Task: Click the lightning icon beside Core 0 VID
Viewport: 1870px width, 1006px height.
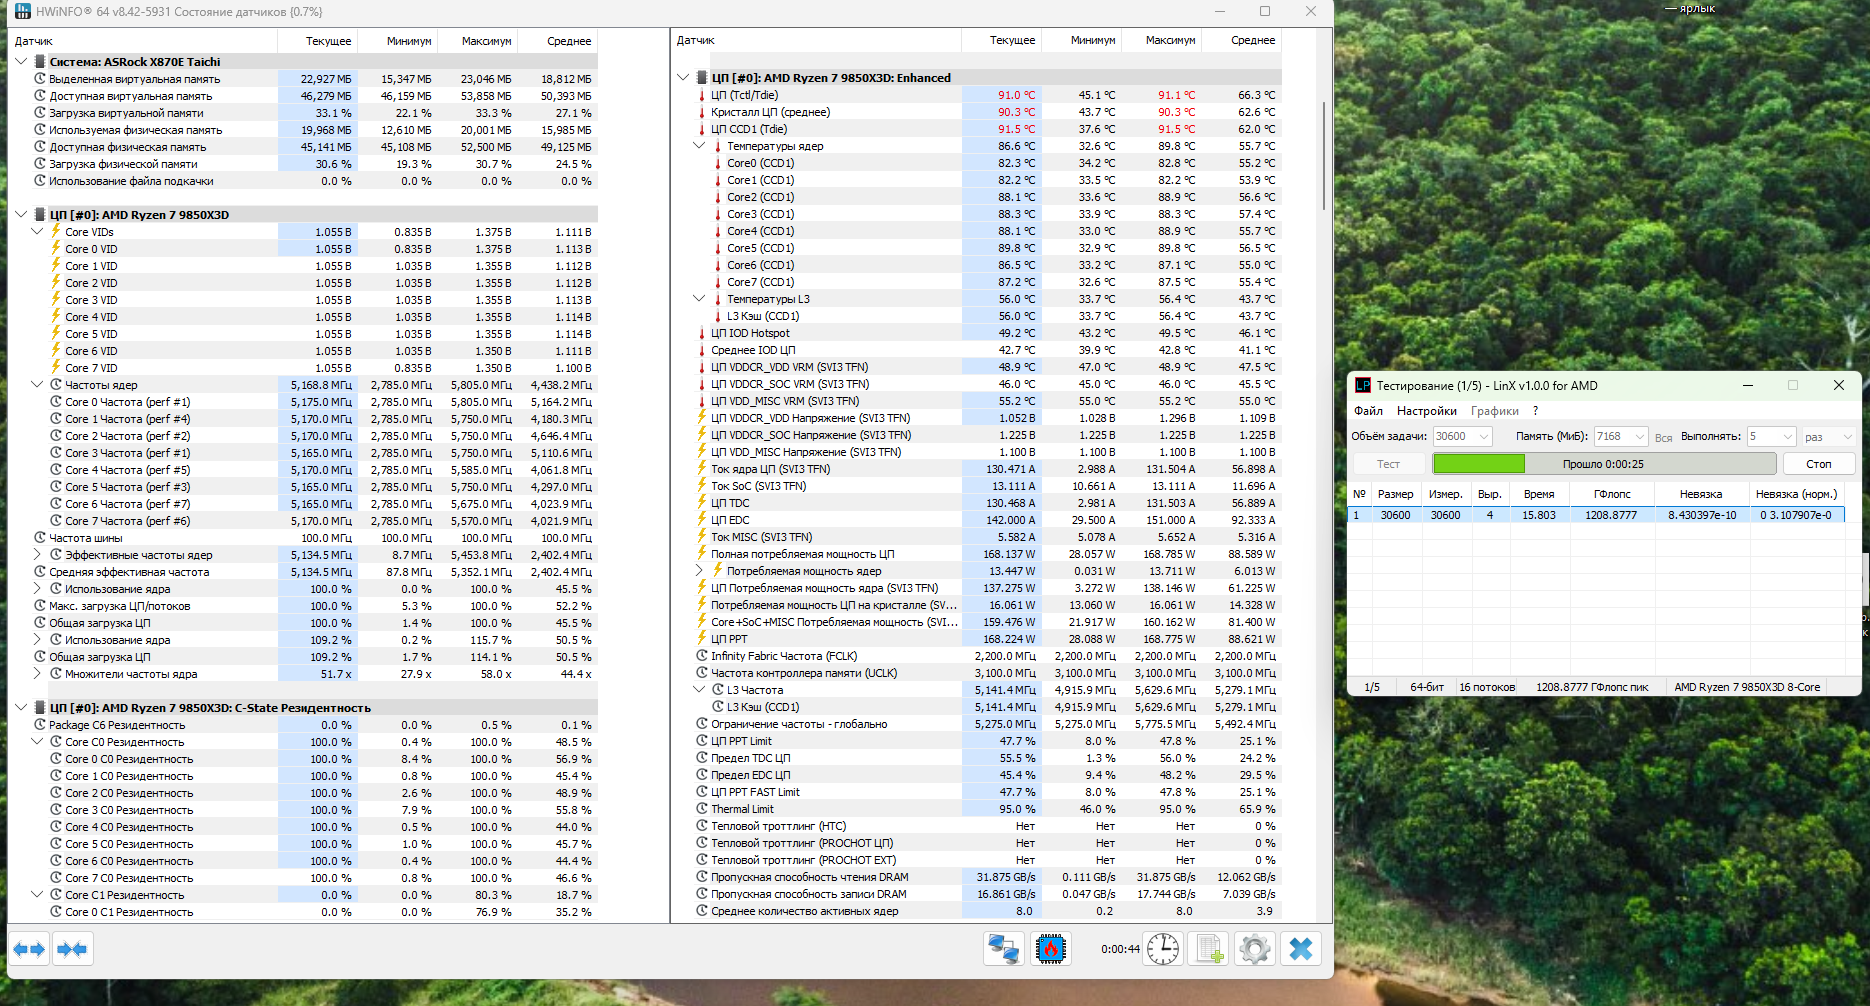Action: (x=56, y=248)
